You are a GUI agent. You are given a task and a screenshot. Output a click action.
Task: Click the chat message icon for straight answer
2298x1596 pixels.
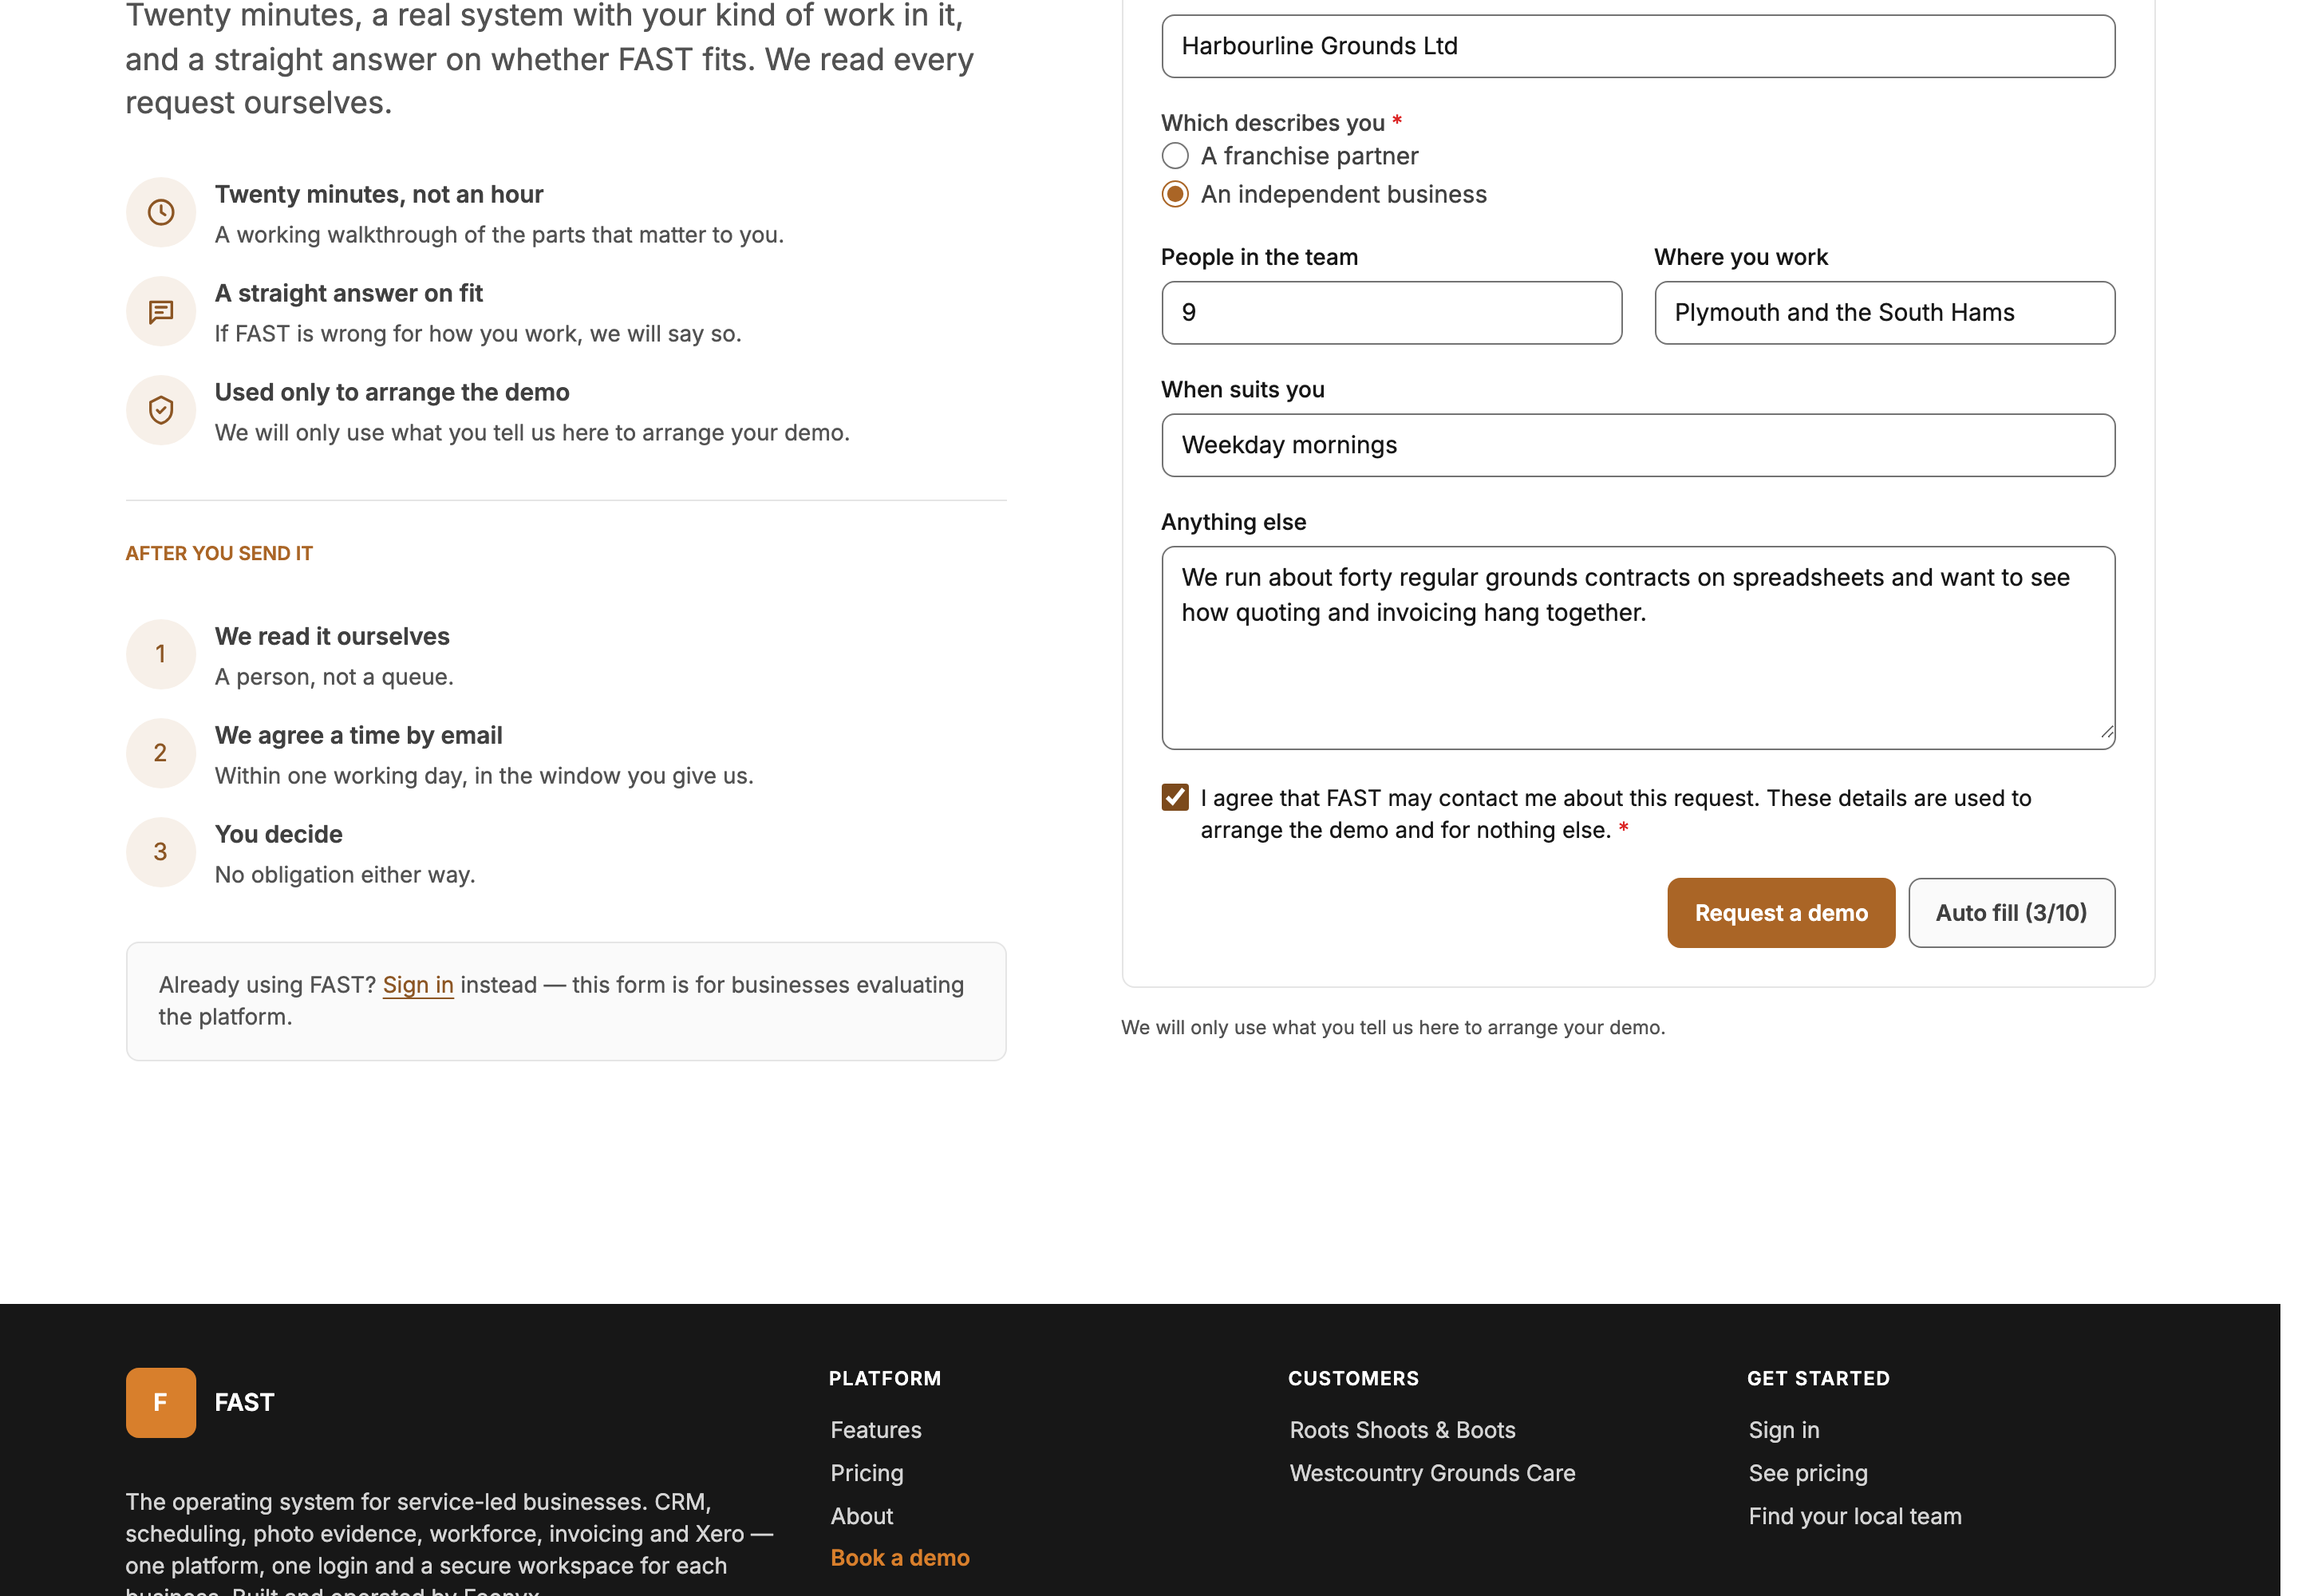[160, 312]
